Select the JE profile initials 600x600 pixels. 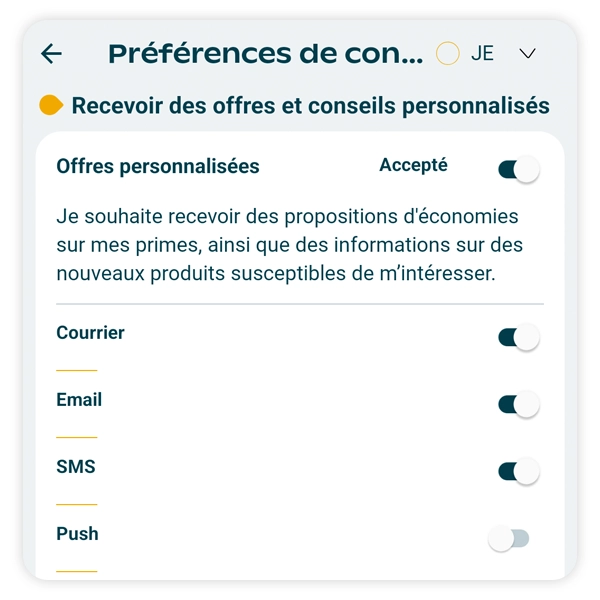point(482,54)
